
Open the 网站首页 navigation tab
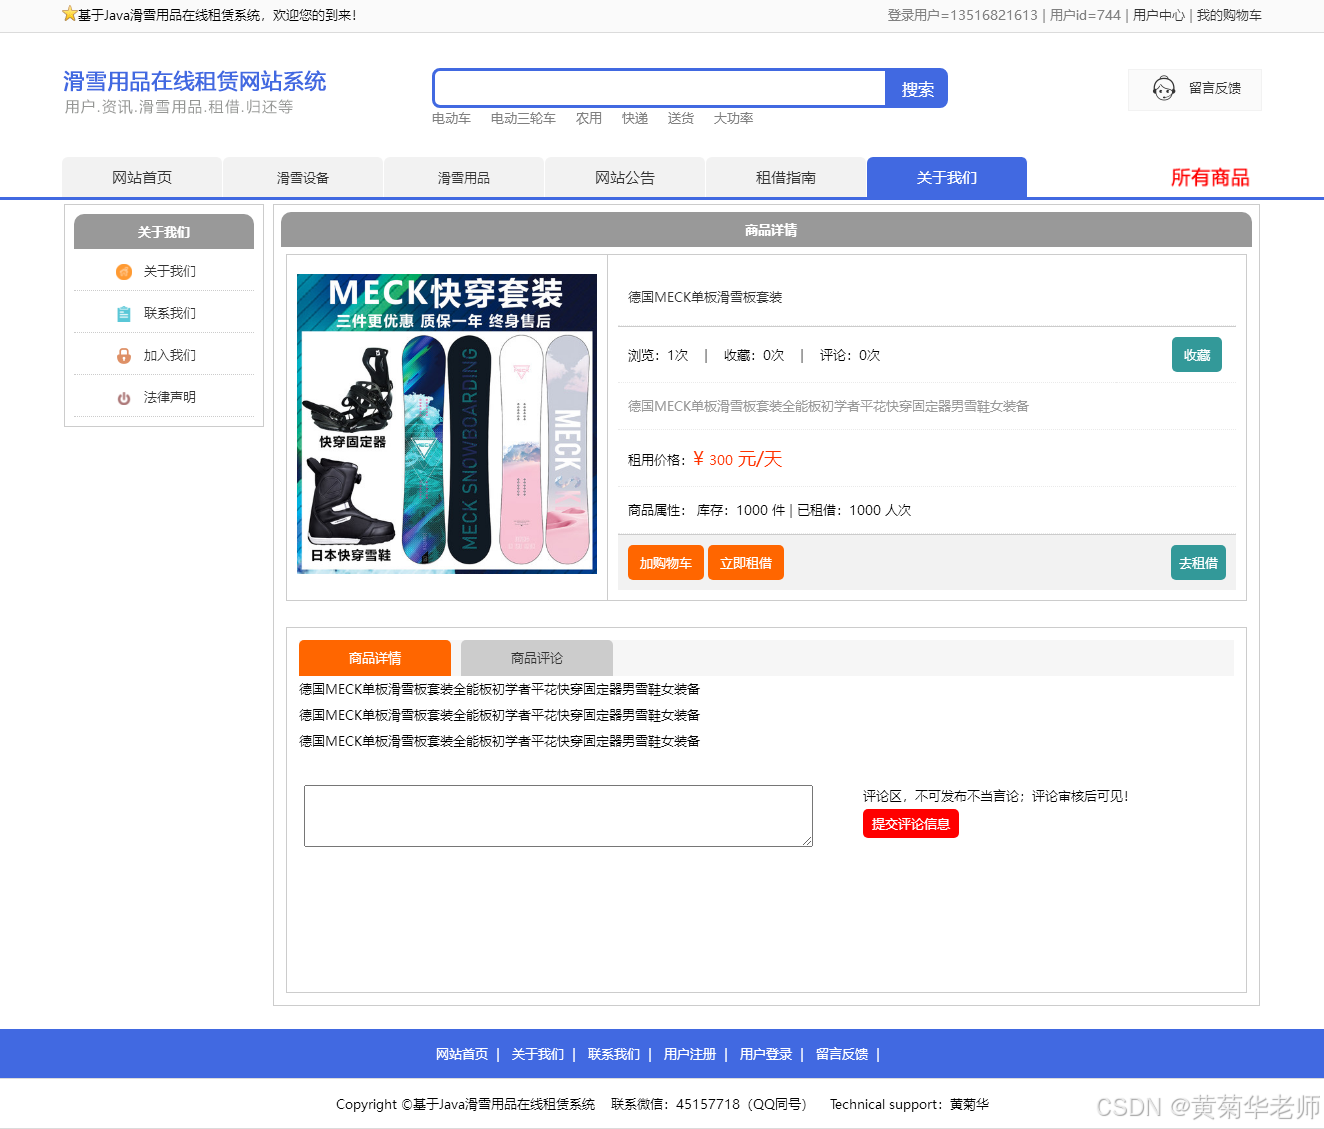click(142, 177)
